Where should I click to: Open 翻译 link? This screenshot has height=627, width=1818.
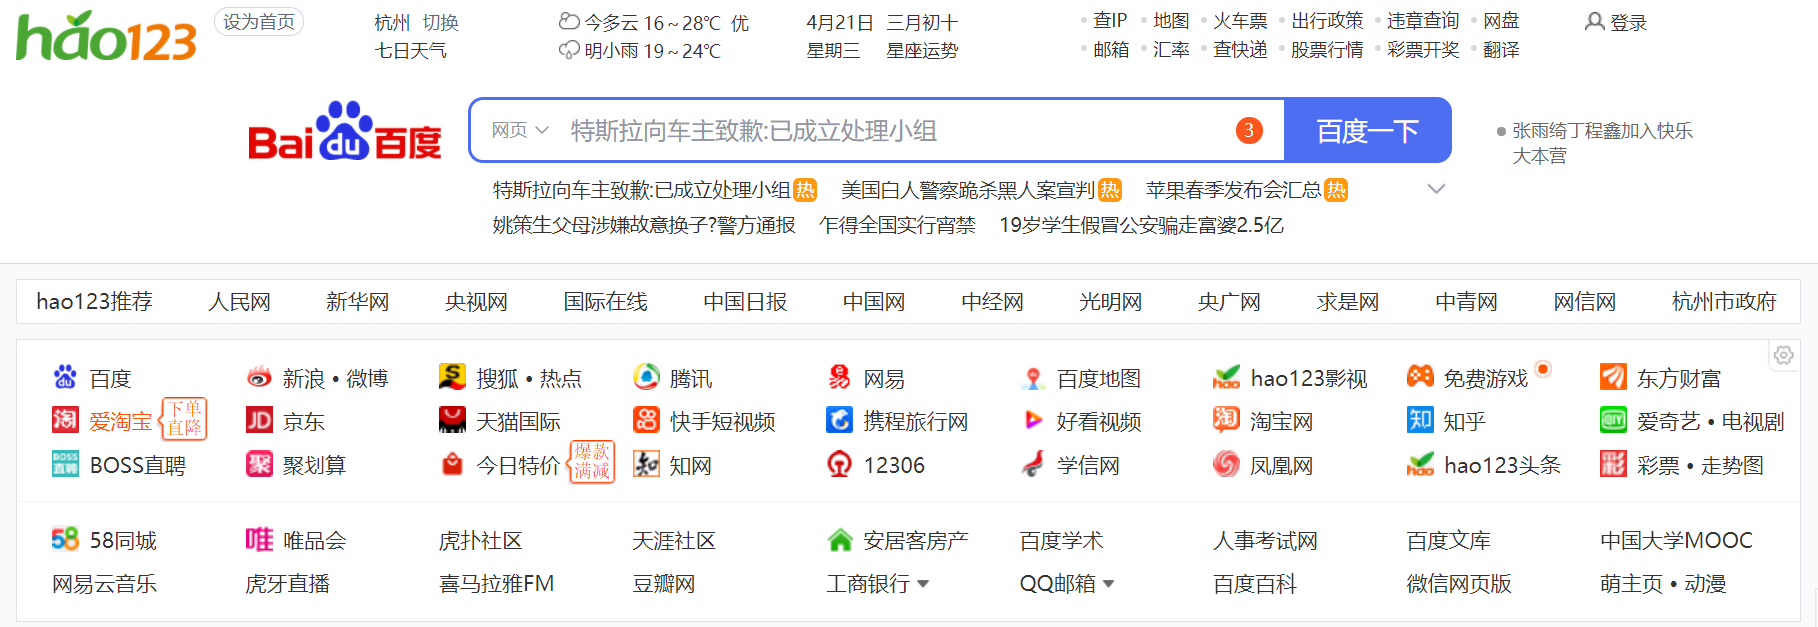tap(1501, 50)
